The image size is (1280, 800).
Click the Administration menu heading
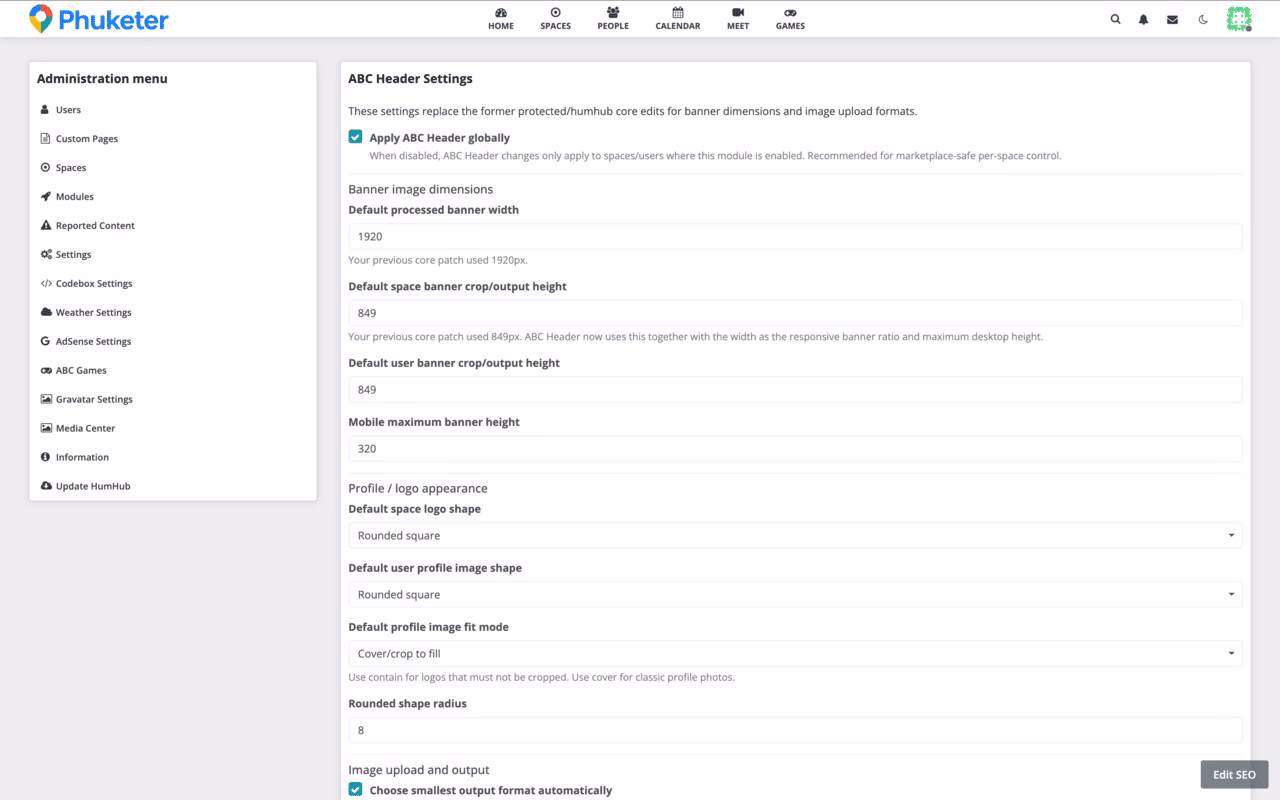(x=102, y=79)
